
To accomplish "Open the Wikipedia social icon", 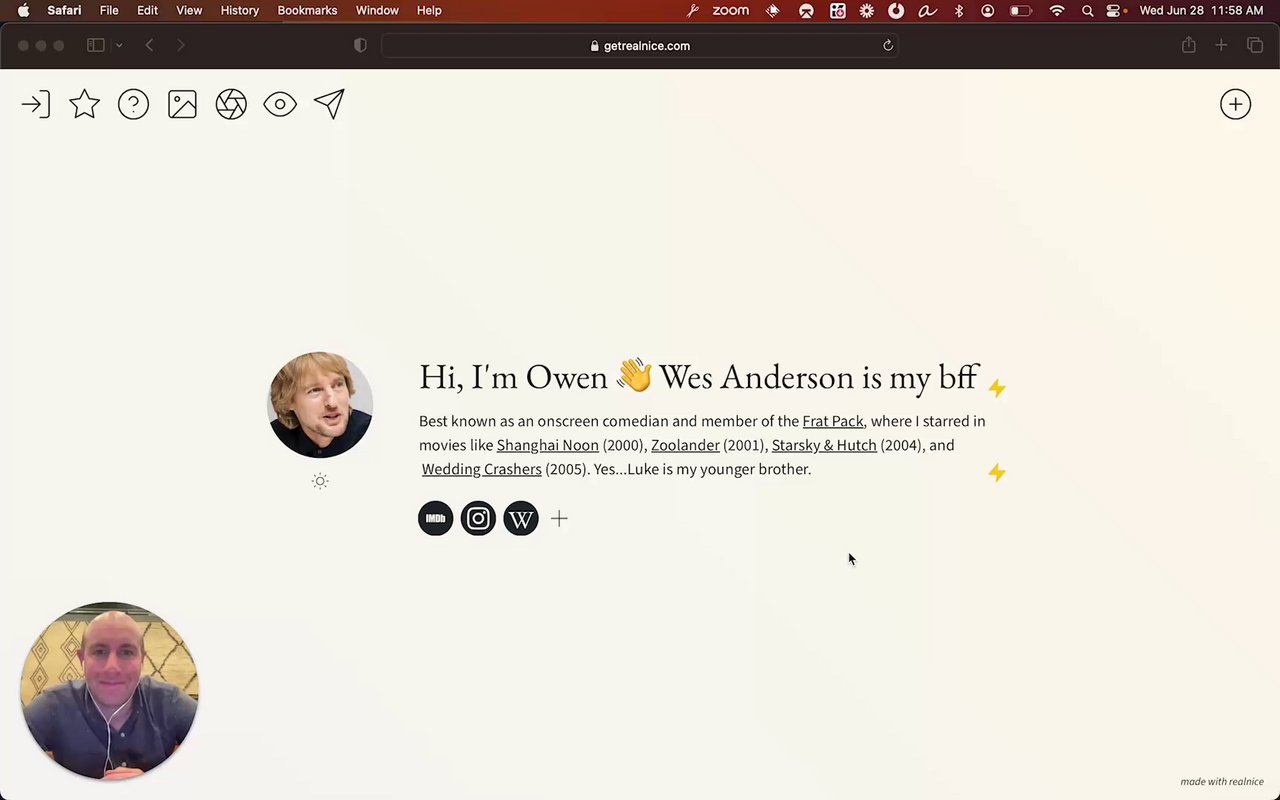I will click(521, 518).
